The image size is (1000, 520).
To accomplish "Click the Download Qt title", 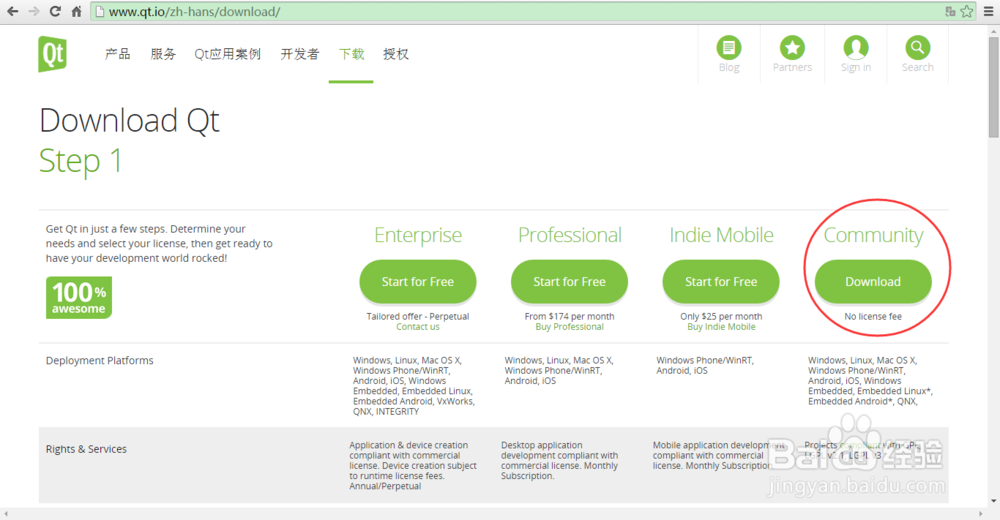I will pyautogui.click(x=129, y=121).
